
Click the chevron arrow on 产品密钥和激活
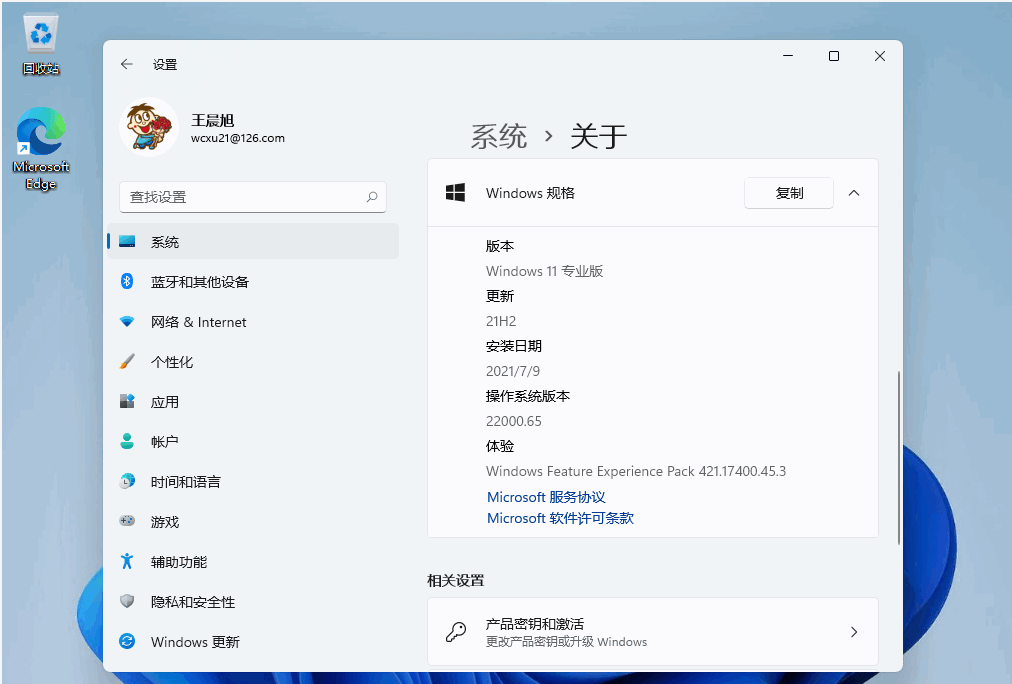click(854, 632)
